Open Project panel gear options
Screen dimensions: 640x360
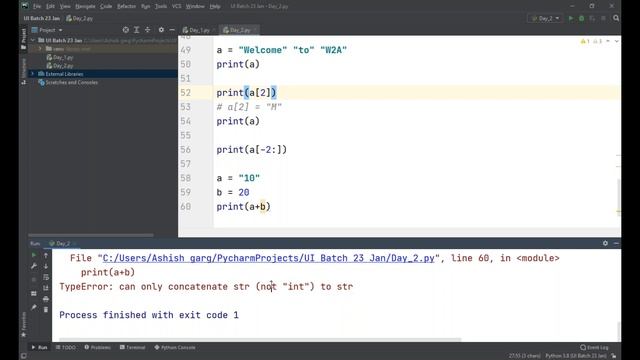[161, 30]
